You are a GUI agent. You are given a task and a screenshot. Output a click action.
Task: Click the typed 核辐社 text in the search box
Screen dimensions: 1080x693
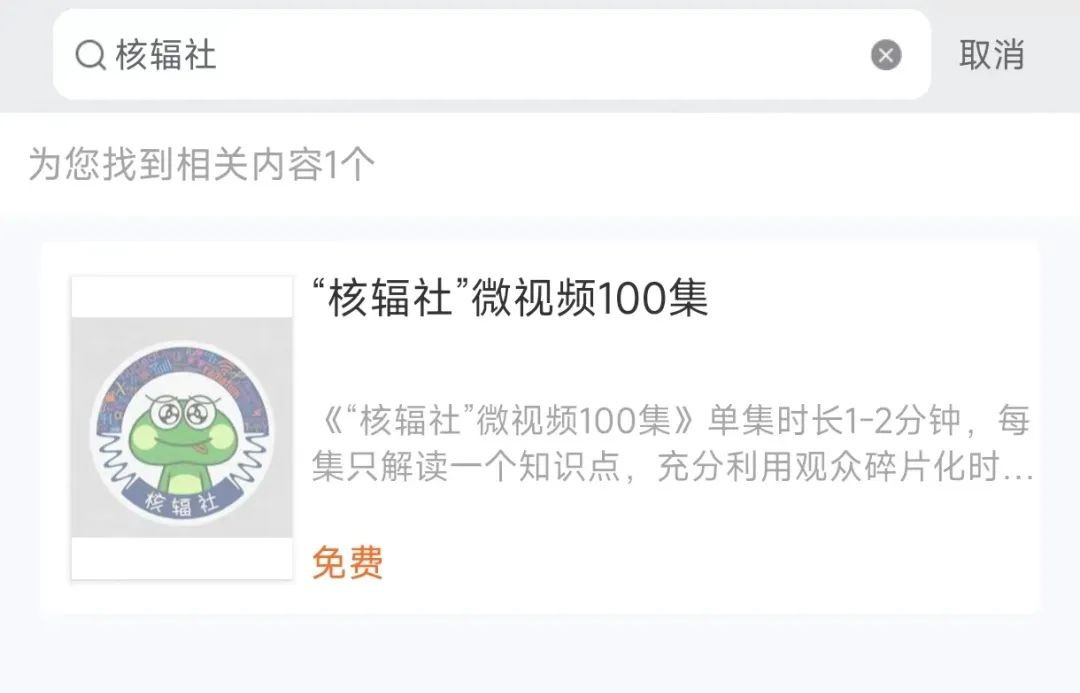click(166, 55)
